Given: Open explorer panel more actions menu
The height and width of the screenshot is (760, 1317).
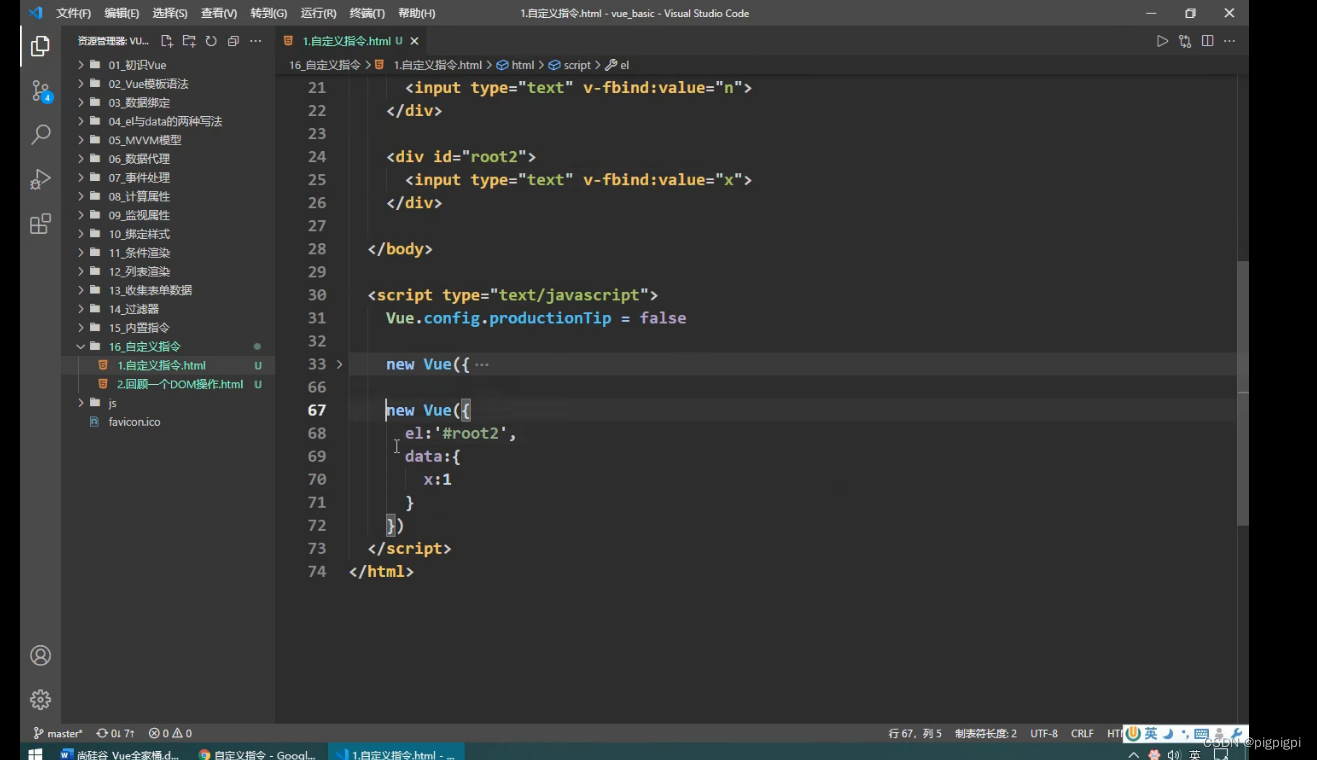Looking at the screenshot, I should 255,41.
